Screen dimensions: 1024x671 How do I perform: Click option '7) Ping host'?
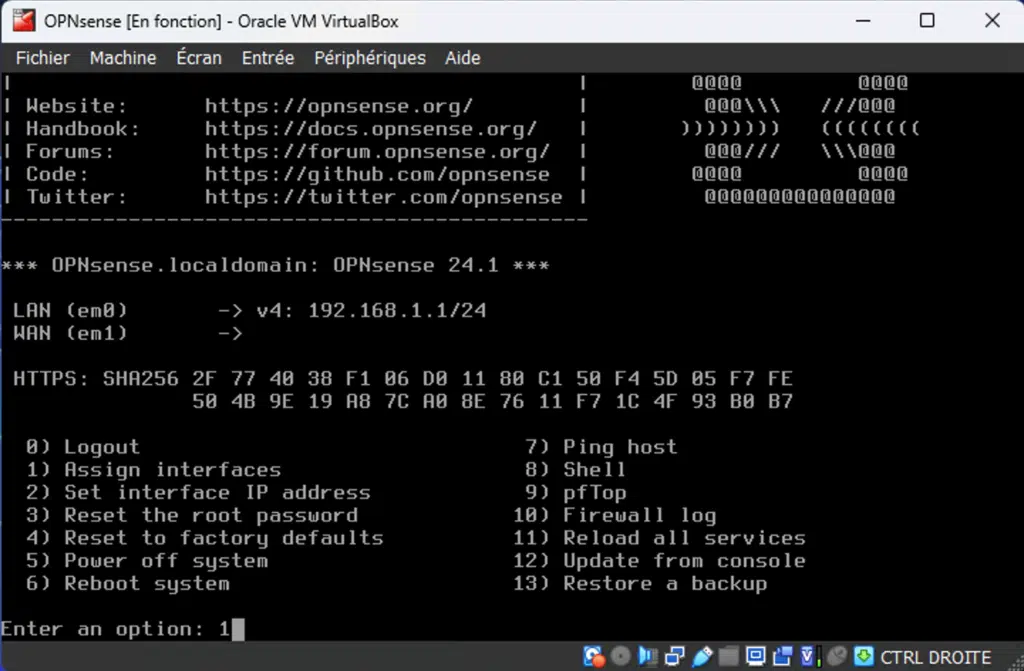601,447
